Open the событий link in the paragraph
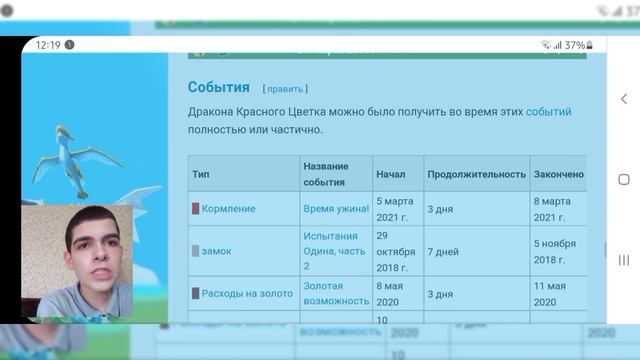 click(x=549, y=111)
